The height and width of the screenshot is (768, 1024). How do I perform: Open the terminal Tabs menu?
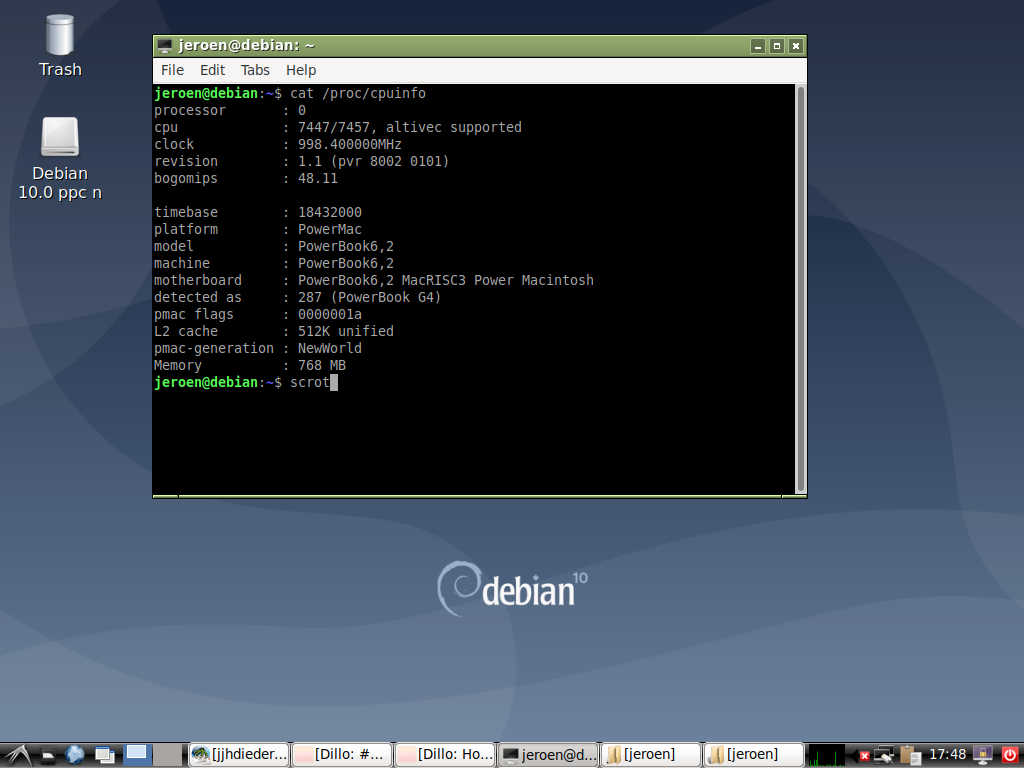click(x=255, y=70)
